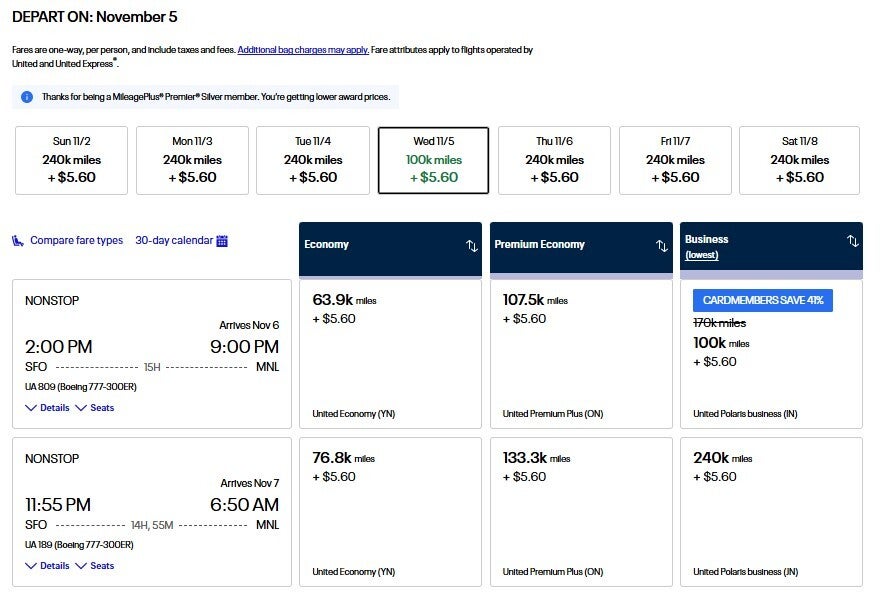This screenshot has width=885, height=598.
Task: Click United Polaris business (IN) label
Action: 745,414
